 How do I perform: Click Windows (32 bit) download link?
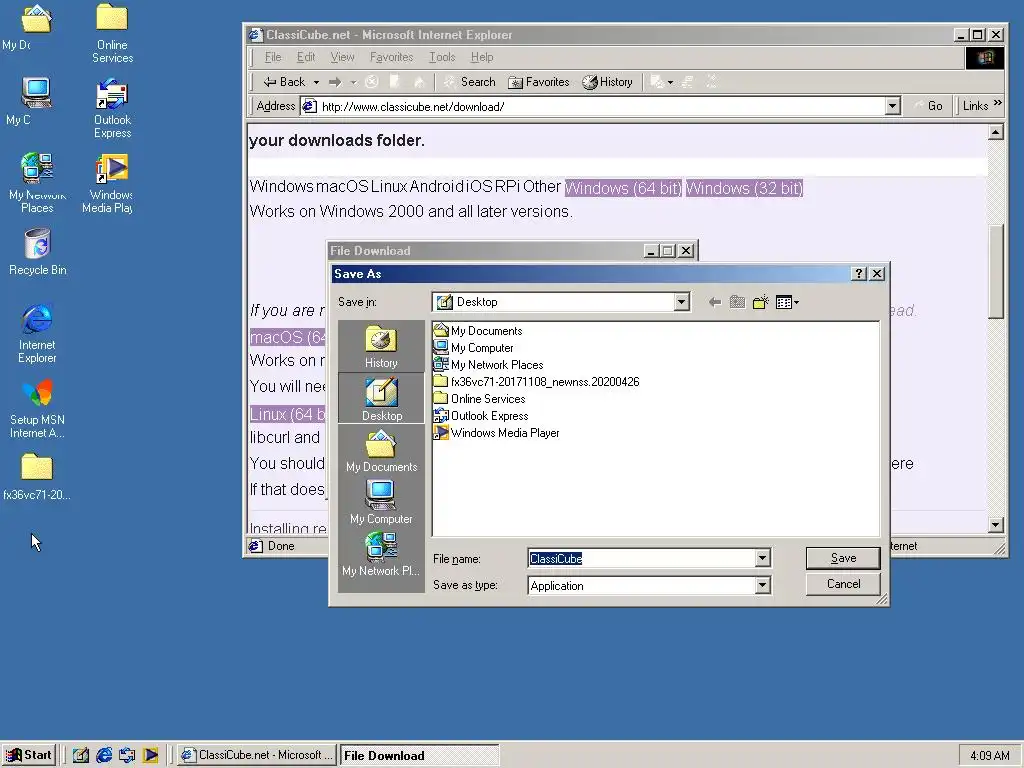744,188
